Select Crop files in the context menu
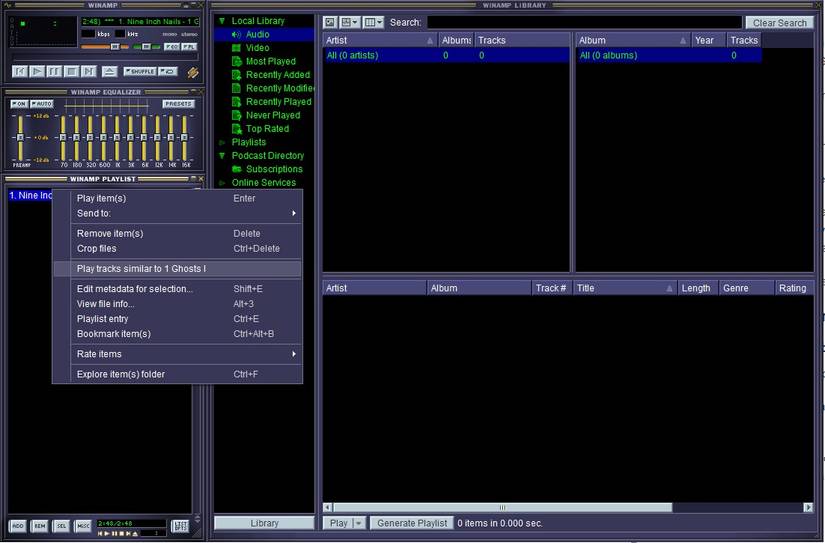The width and height of the screenshot is (825, 543). pyautogui.click(x=178, y=248)
